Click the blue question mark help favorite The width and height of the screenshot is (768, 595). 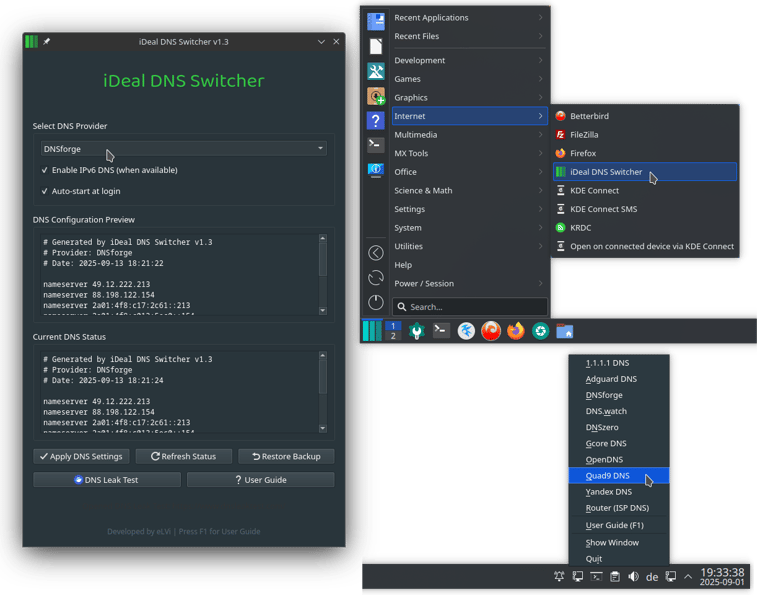pyautogui.click(x=376, y=120)
